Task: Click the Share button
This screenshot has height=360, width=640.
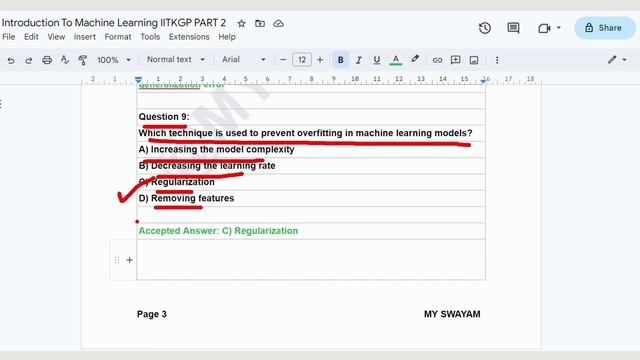Action: tap(605, 28)
